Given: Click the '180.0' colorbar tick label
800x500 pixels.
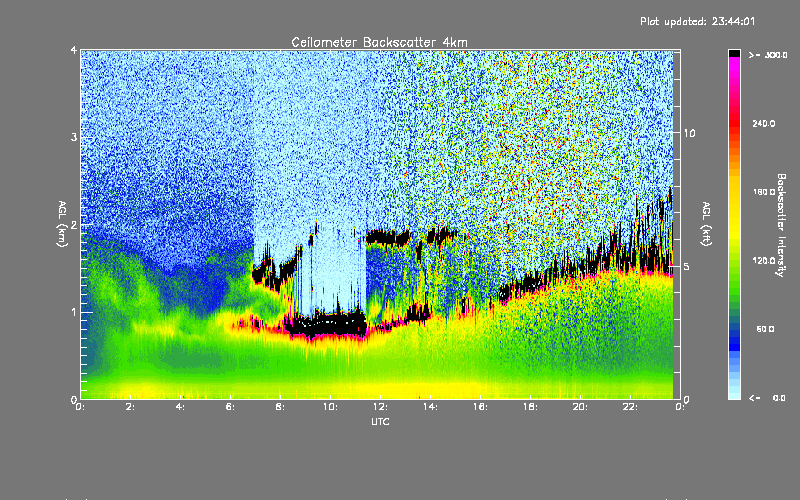Looking at the screenshot, I should pyautogui.click(x=764, y=192).
